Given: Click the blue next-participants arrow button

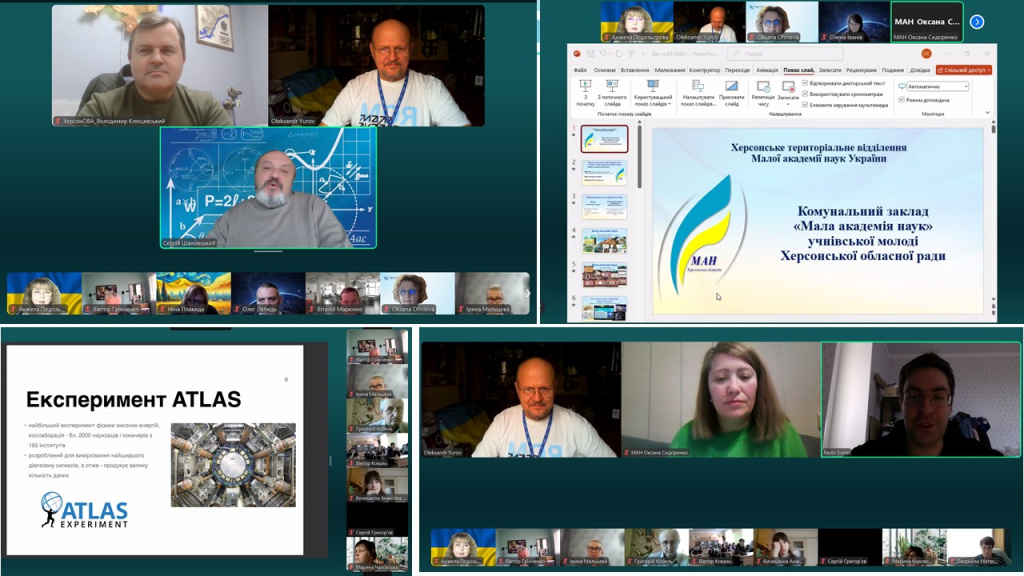Looking at the screenshot, I should 977,22.
